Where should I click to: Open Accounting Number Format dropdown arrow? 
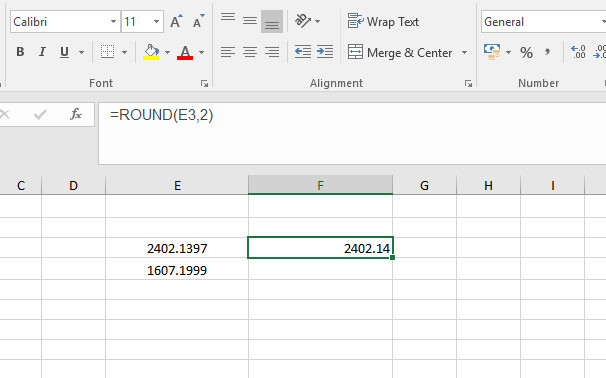click(508, 52)
